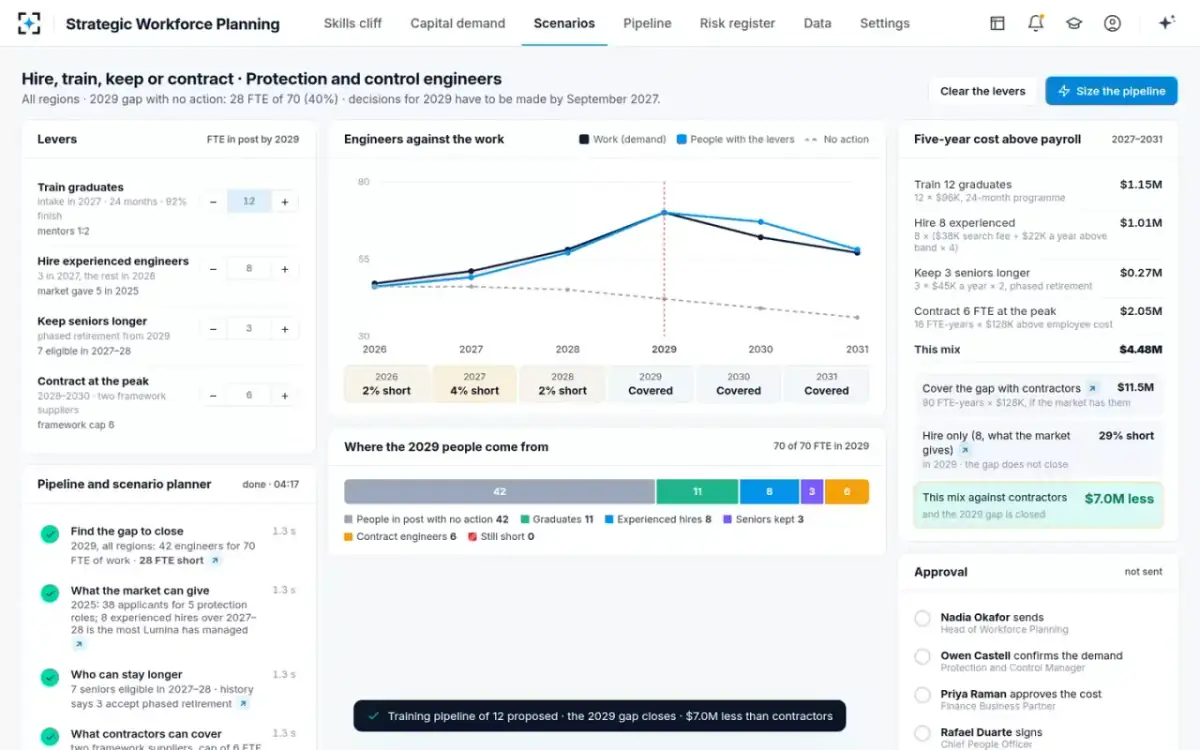Click green check for What the market can give
This screenshot has height=750, width=1200.
coord(49,593)
